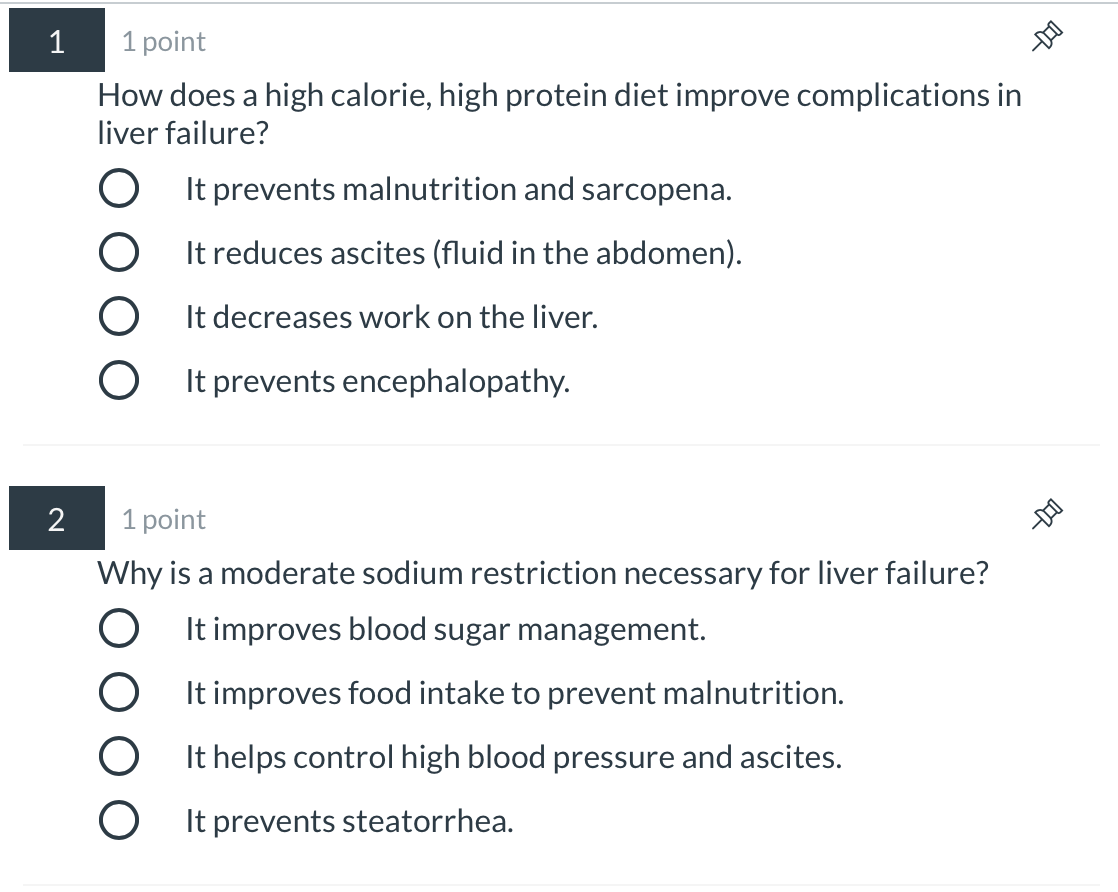Select 'It prevents malnutrition and sarcopena' radio button
The image size is (1118, 892).
coord(118,190)
